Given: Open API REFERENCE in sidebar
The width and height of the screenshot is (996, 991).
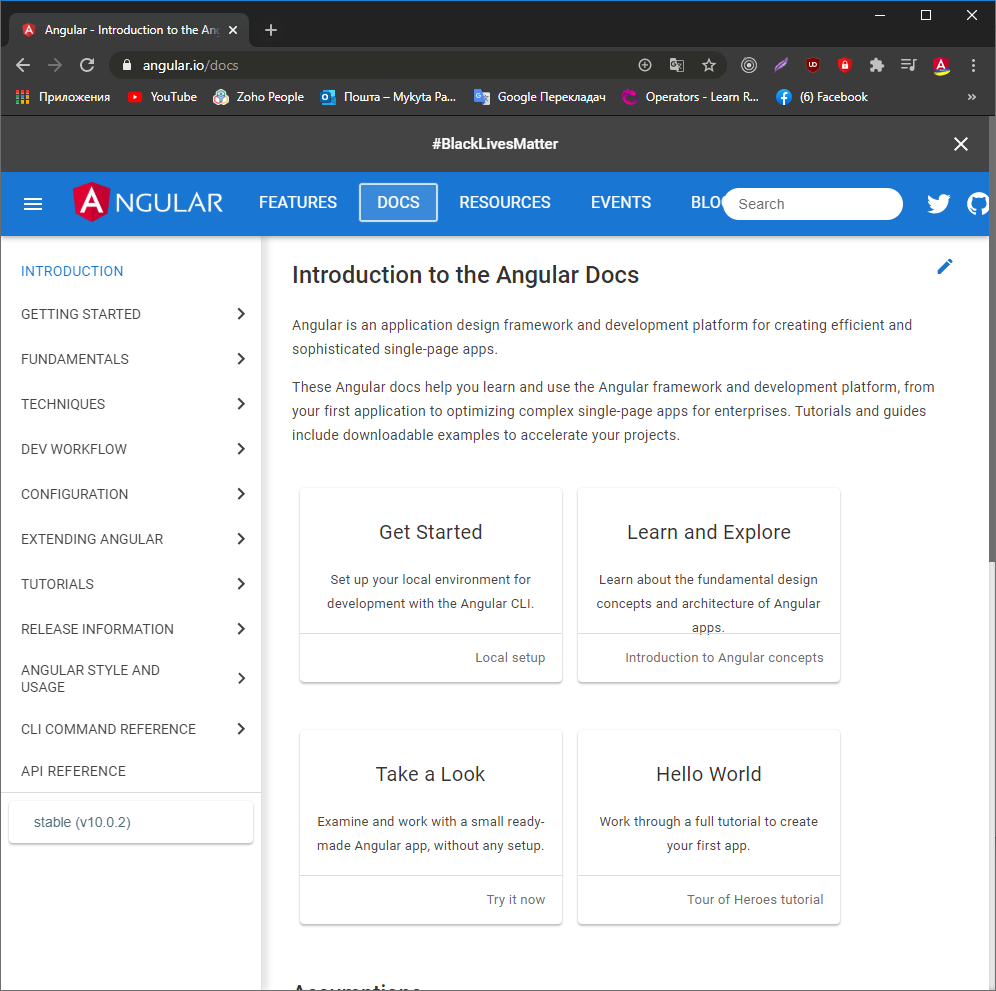Looking at the screenshot, I should coord(73,771).
